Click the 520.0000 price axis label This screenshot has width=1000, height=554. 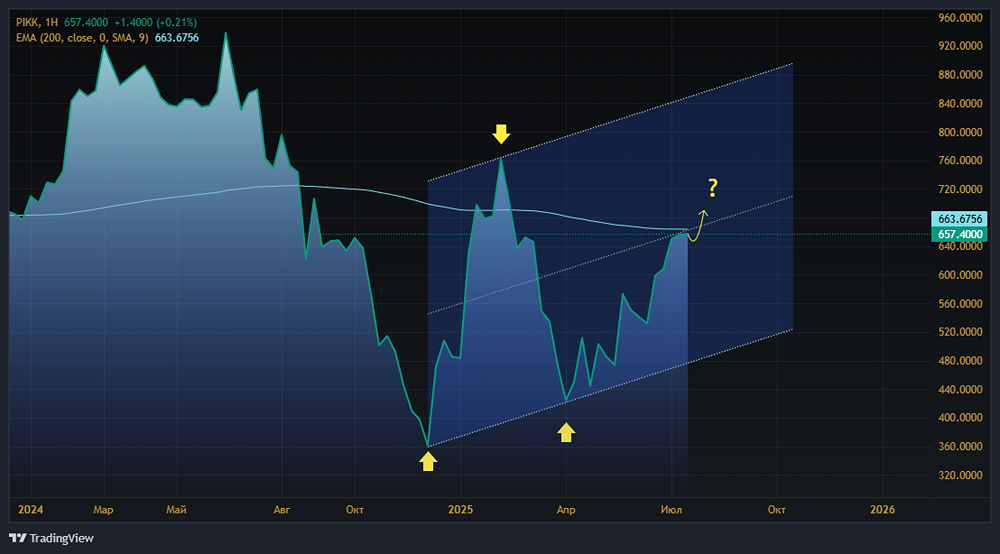pos(960,332)
